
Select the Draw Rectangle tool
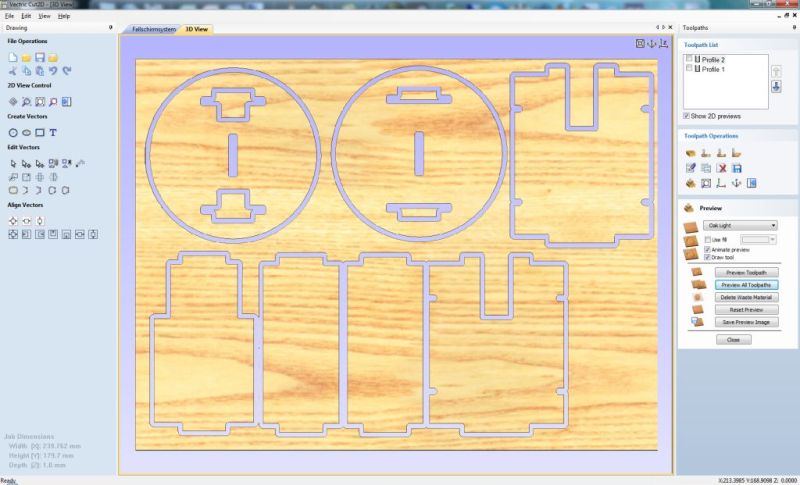(39, 132)
